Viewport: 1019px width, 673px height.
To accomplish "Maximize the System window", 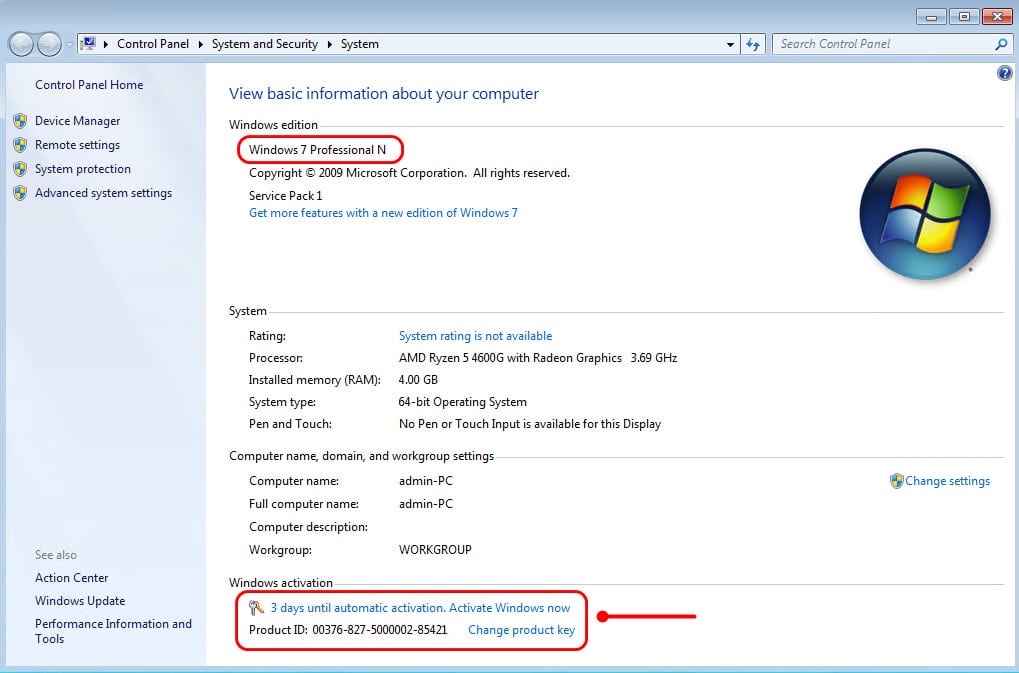I will (x=964, y=17).
